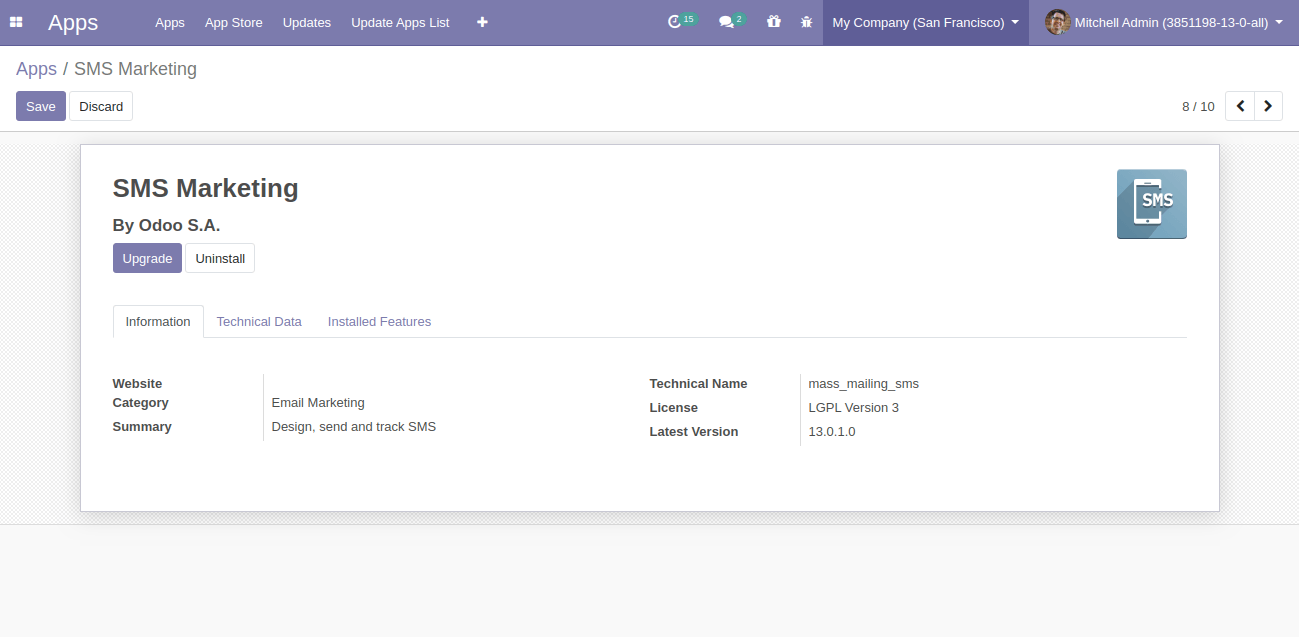Image resolution: width=1299 pixels, height=637 pixels.
Task: Click the Website field label
Action: 137,384
